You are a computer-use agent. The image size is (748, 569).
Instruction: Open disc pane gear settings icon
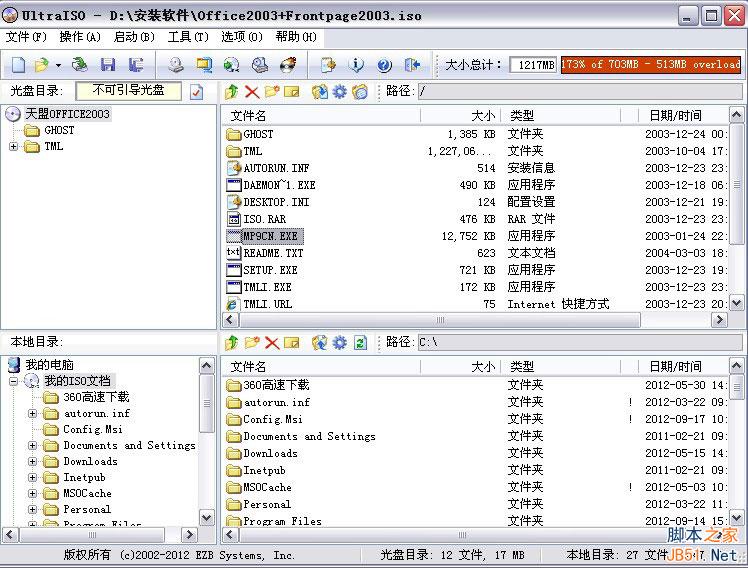(x=340, y=91)
